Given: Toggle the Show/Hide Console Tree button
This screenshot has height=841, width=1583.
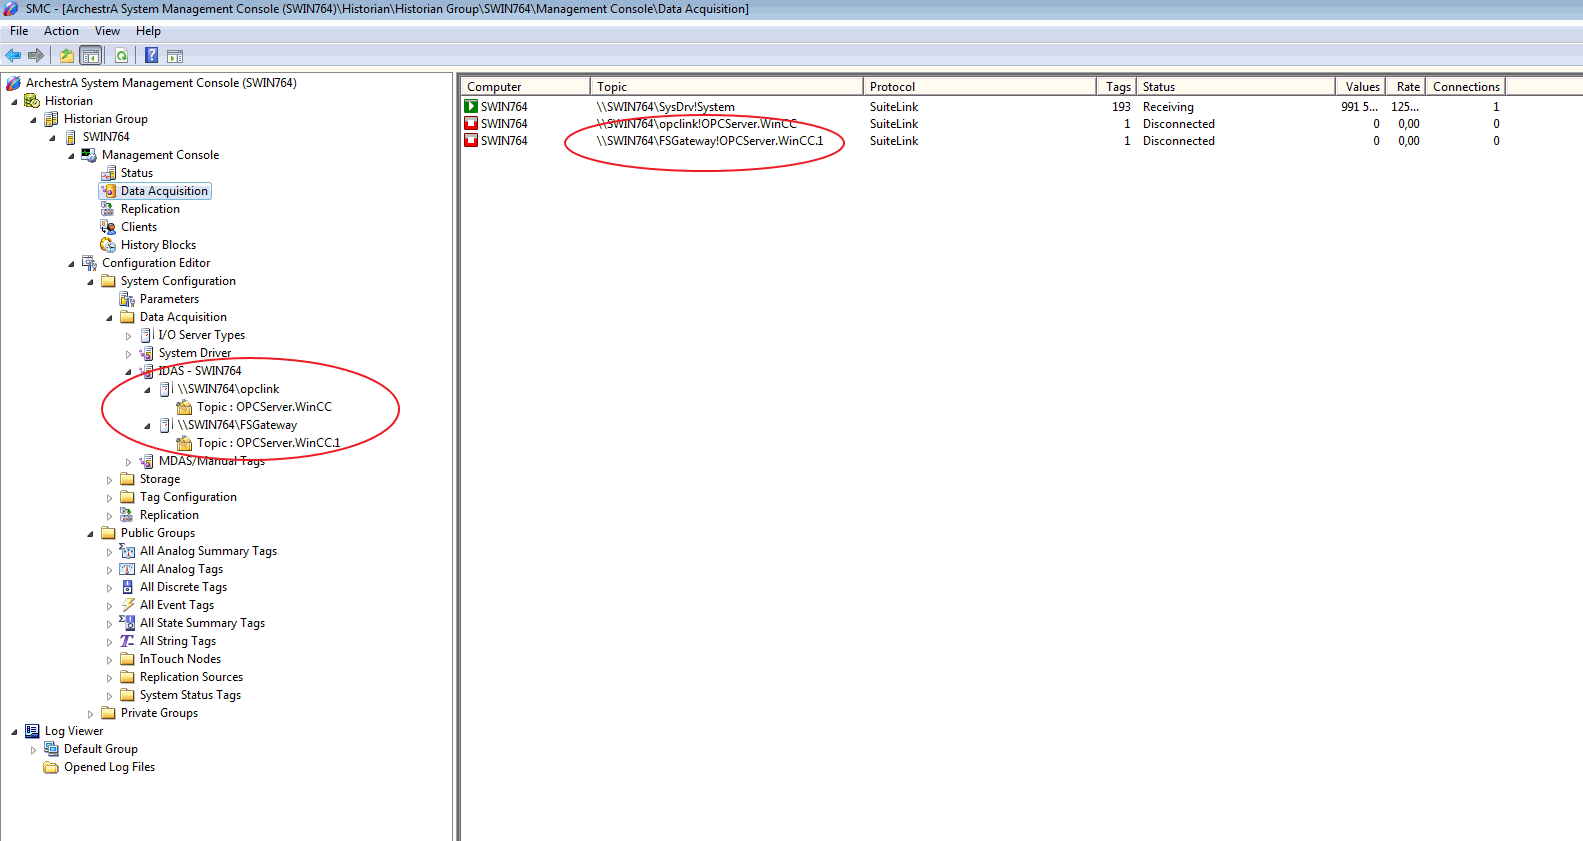Looking at the screenshot, I should (91, 56).
